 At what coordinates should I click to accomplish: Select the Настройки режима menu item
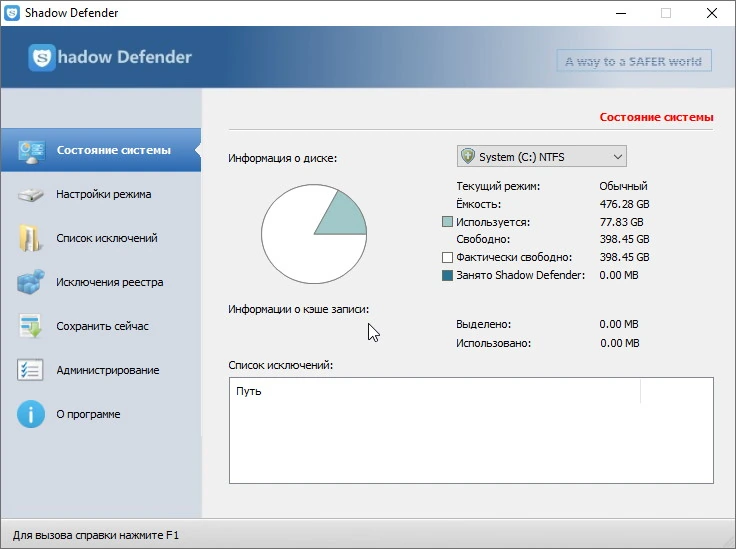tap(104, 194)
